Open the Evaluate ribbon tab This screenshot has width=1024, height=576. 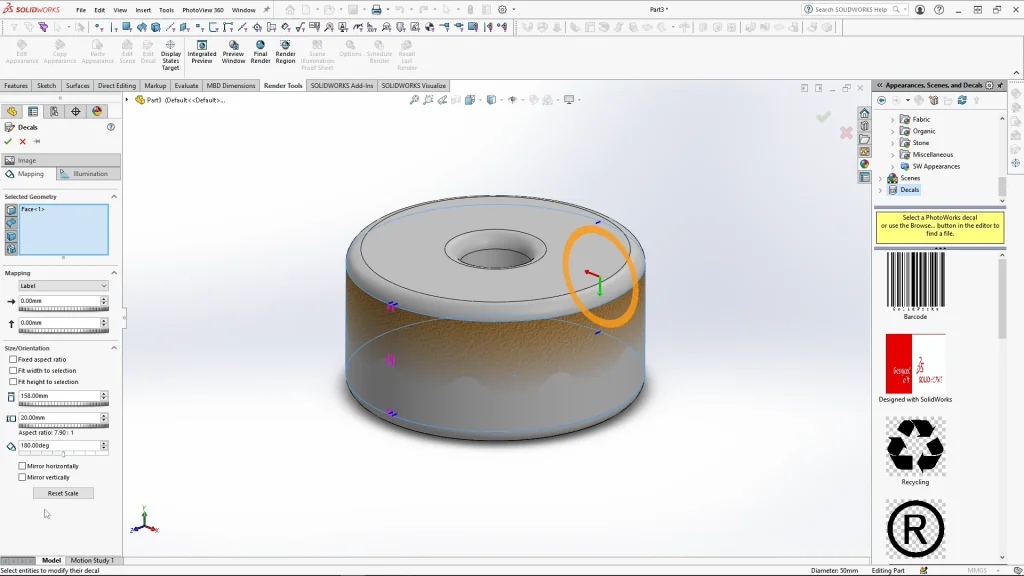tap(186, 86)
